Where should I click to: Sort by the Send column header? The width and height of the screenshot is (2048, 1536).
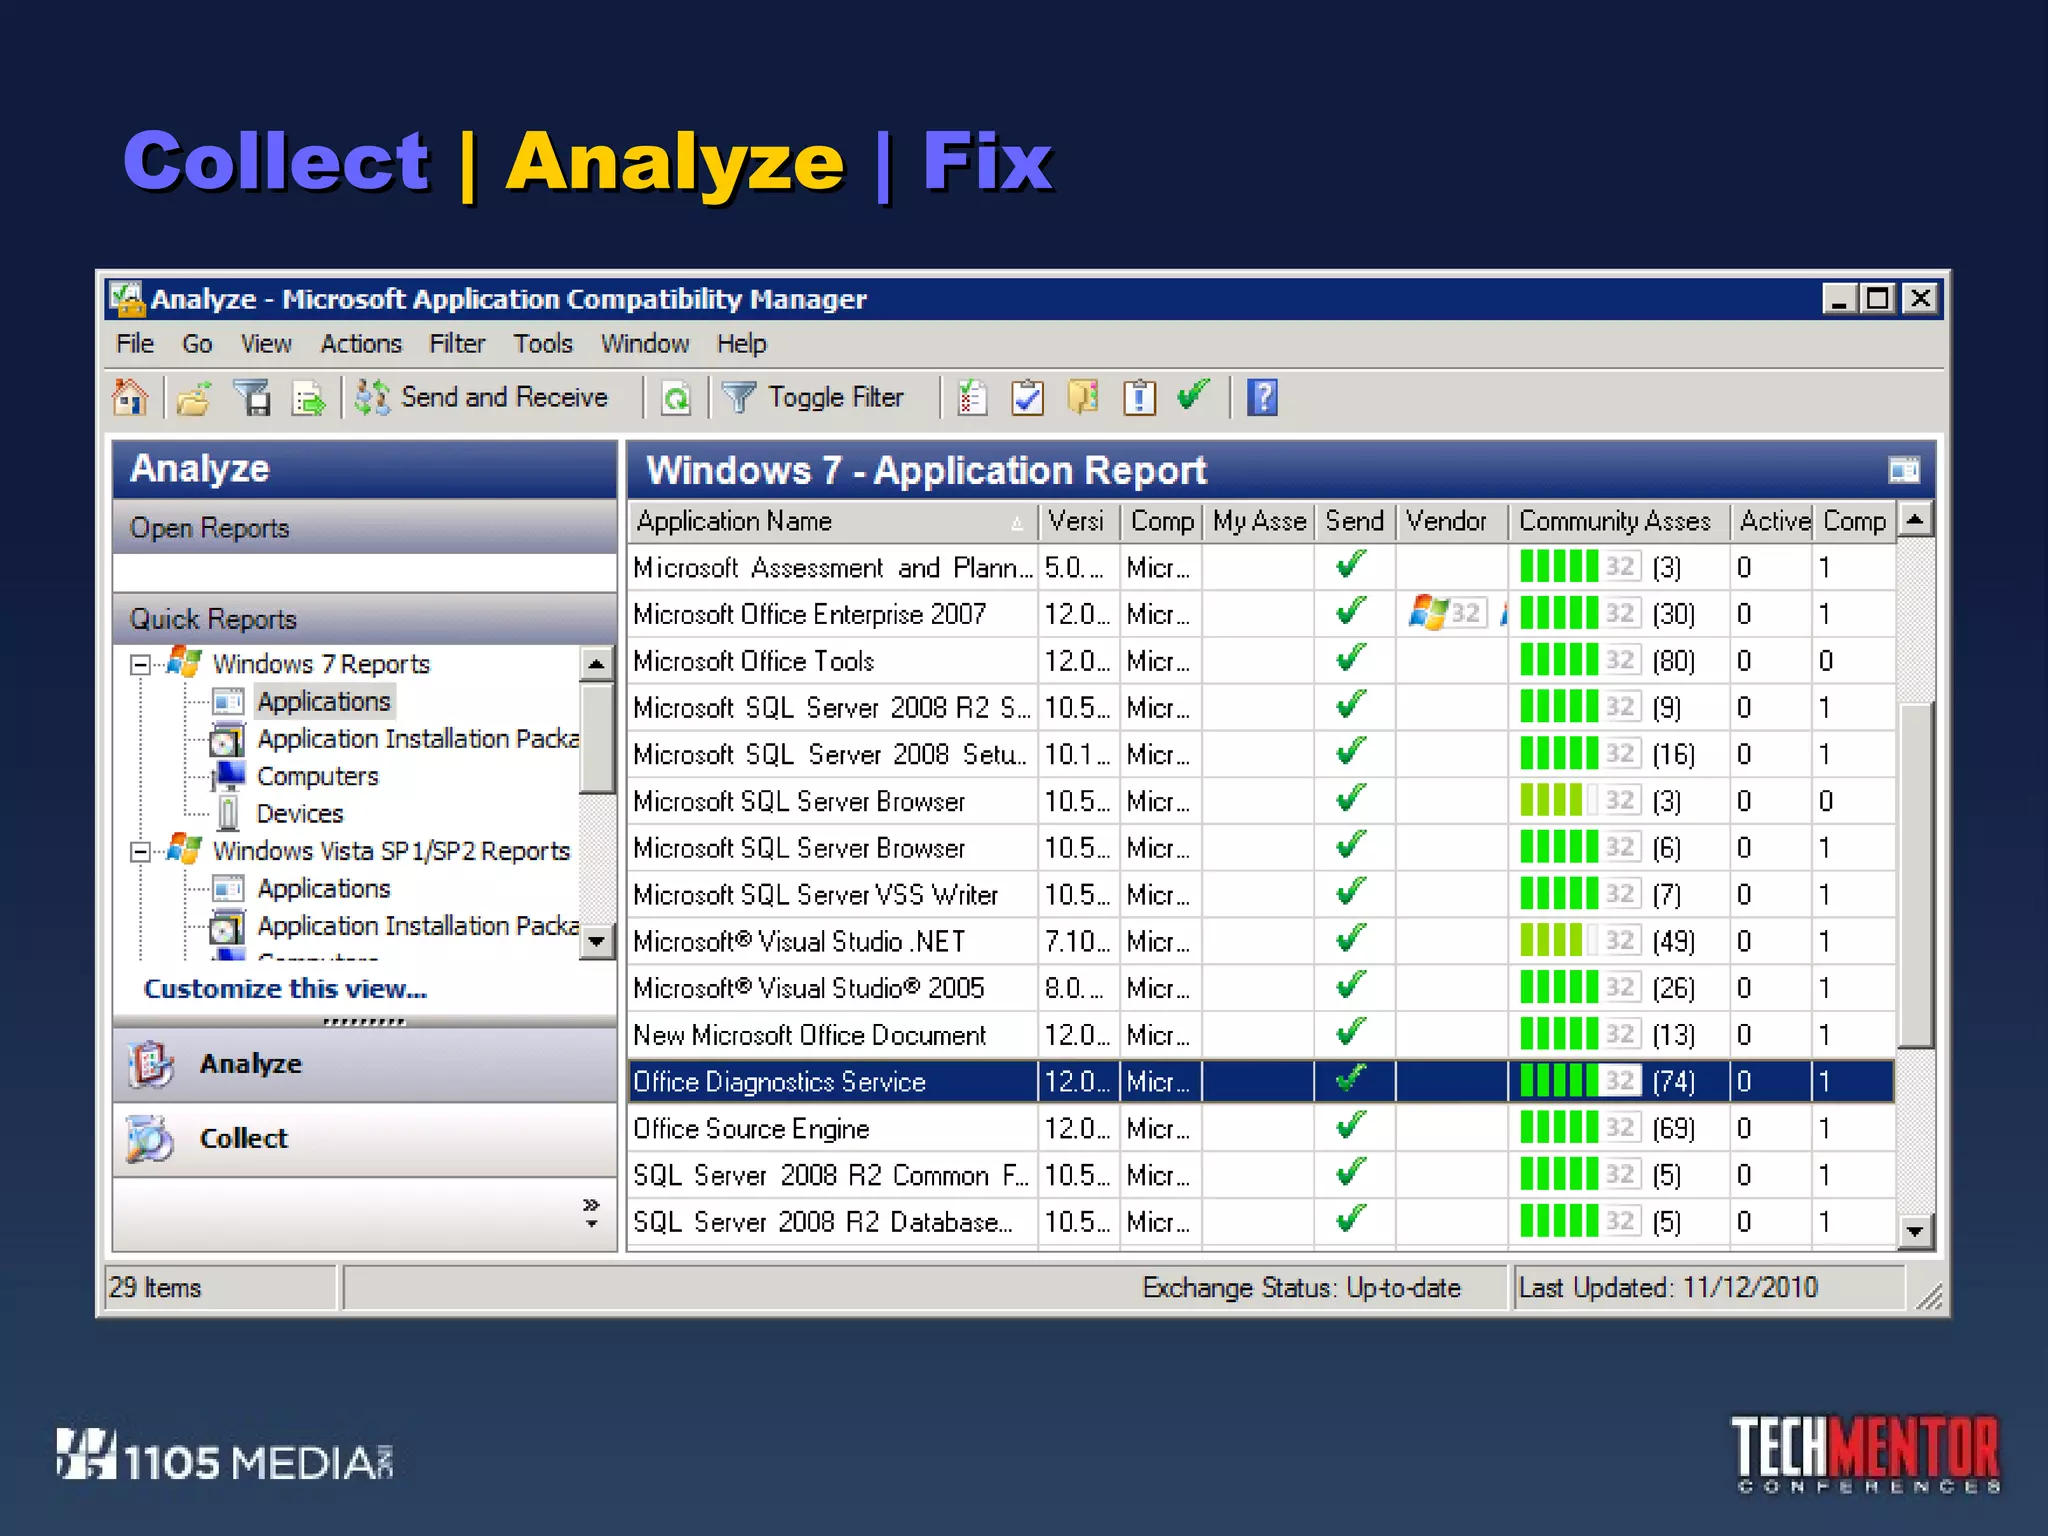pyautogui.click(x=1354, y=521)
